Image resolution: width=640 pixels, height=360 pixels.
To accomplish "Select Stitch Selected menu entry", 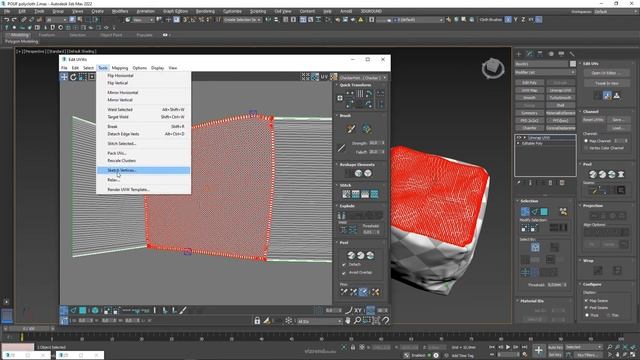I will point(143,143).
